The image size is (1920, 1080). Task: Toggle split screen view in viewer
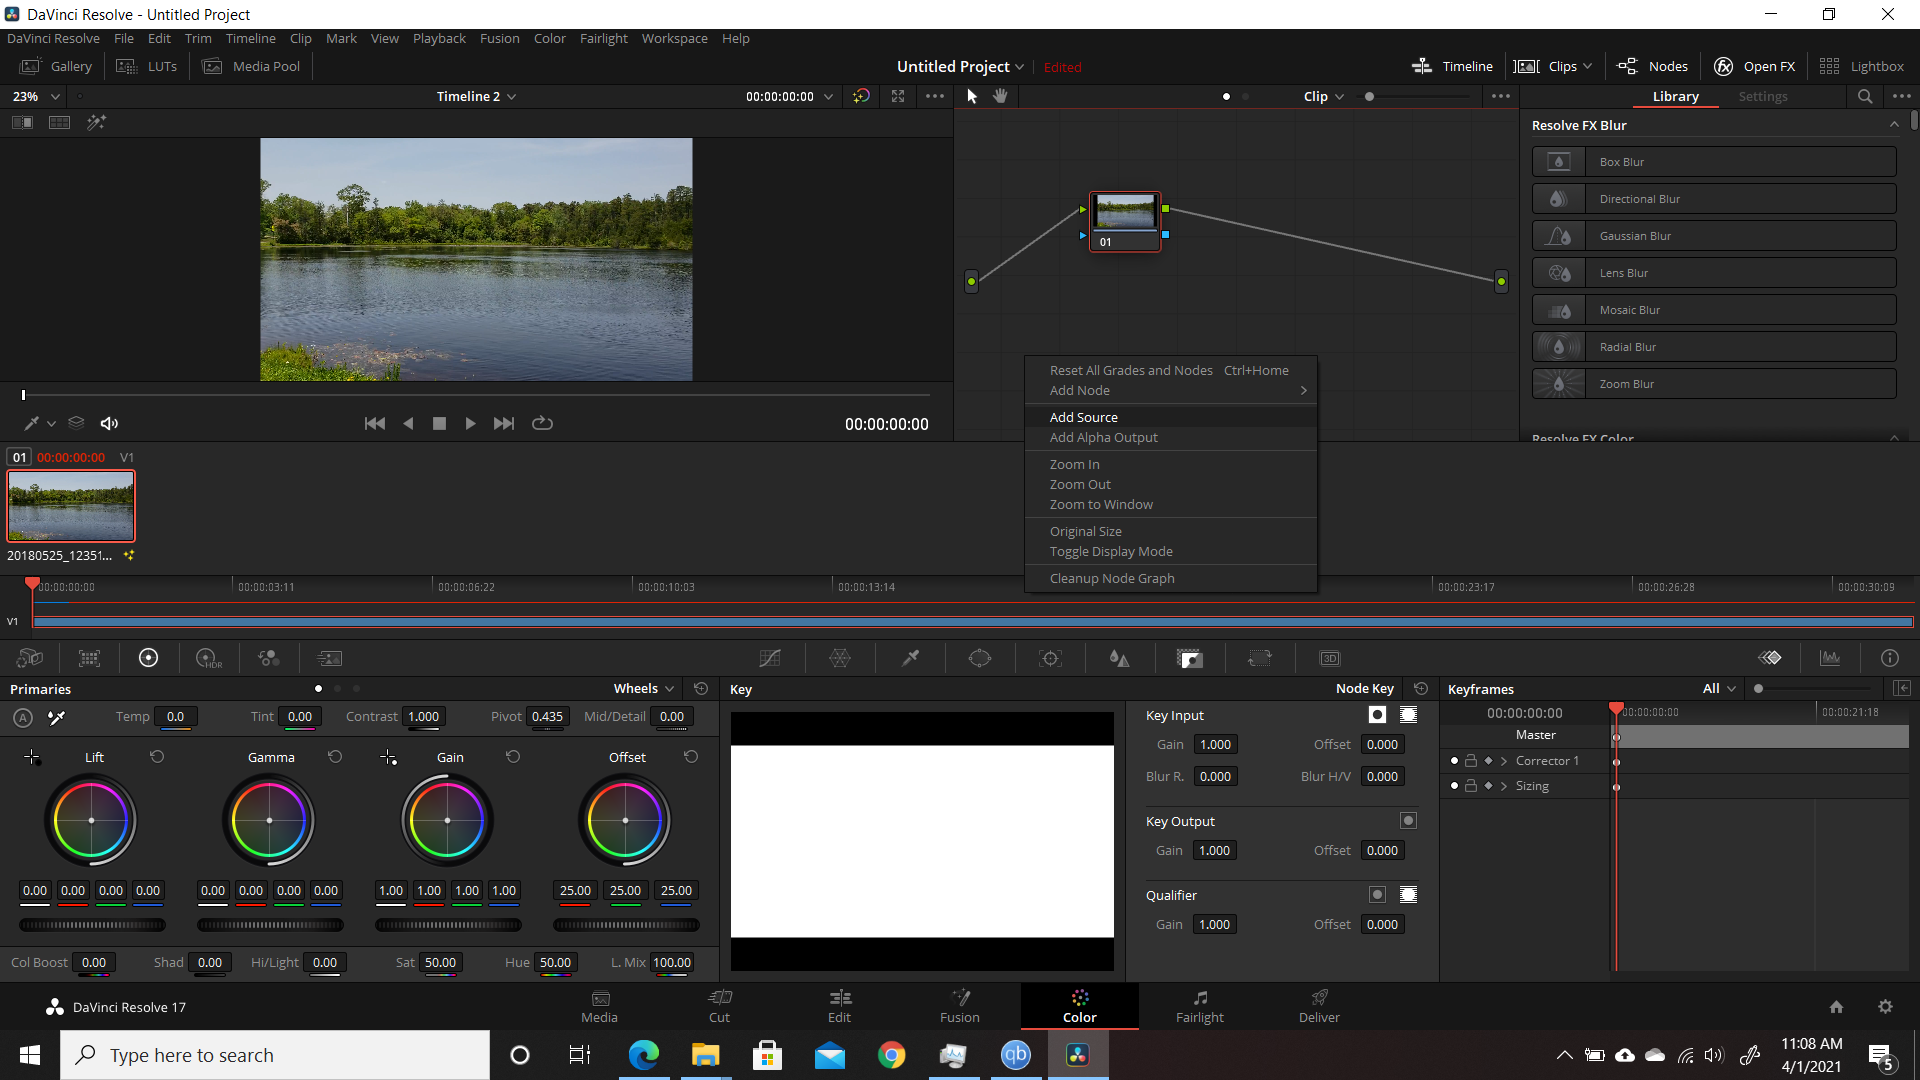point(60,122)
